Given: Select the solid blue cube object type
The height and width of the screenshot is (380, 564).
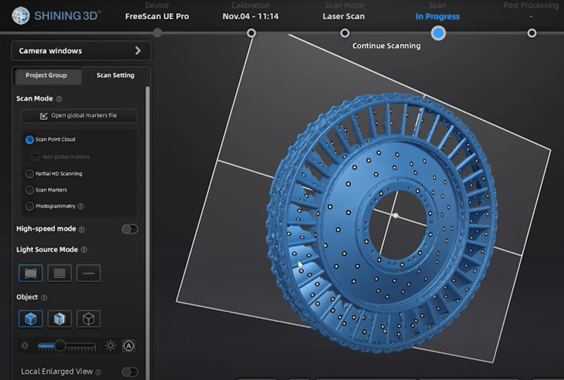Looking at the screenshot, I should coord(31,318).
